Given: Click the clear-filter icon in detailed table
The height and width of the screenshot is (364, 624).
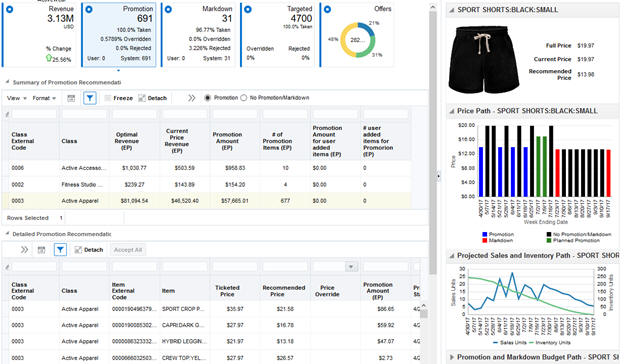Looking at the screenshot, I should 7,267.
